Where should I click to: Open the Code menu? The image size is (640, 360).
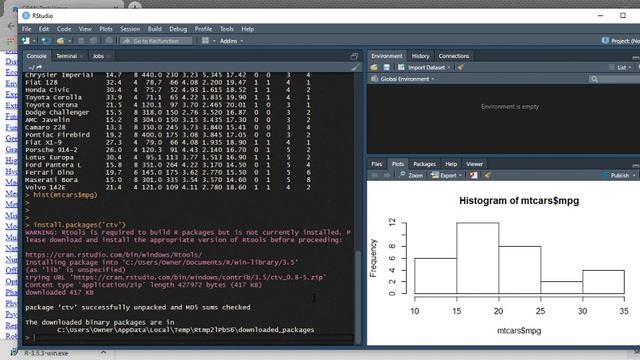point(64,29)
